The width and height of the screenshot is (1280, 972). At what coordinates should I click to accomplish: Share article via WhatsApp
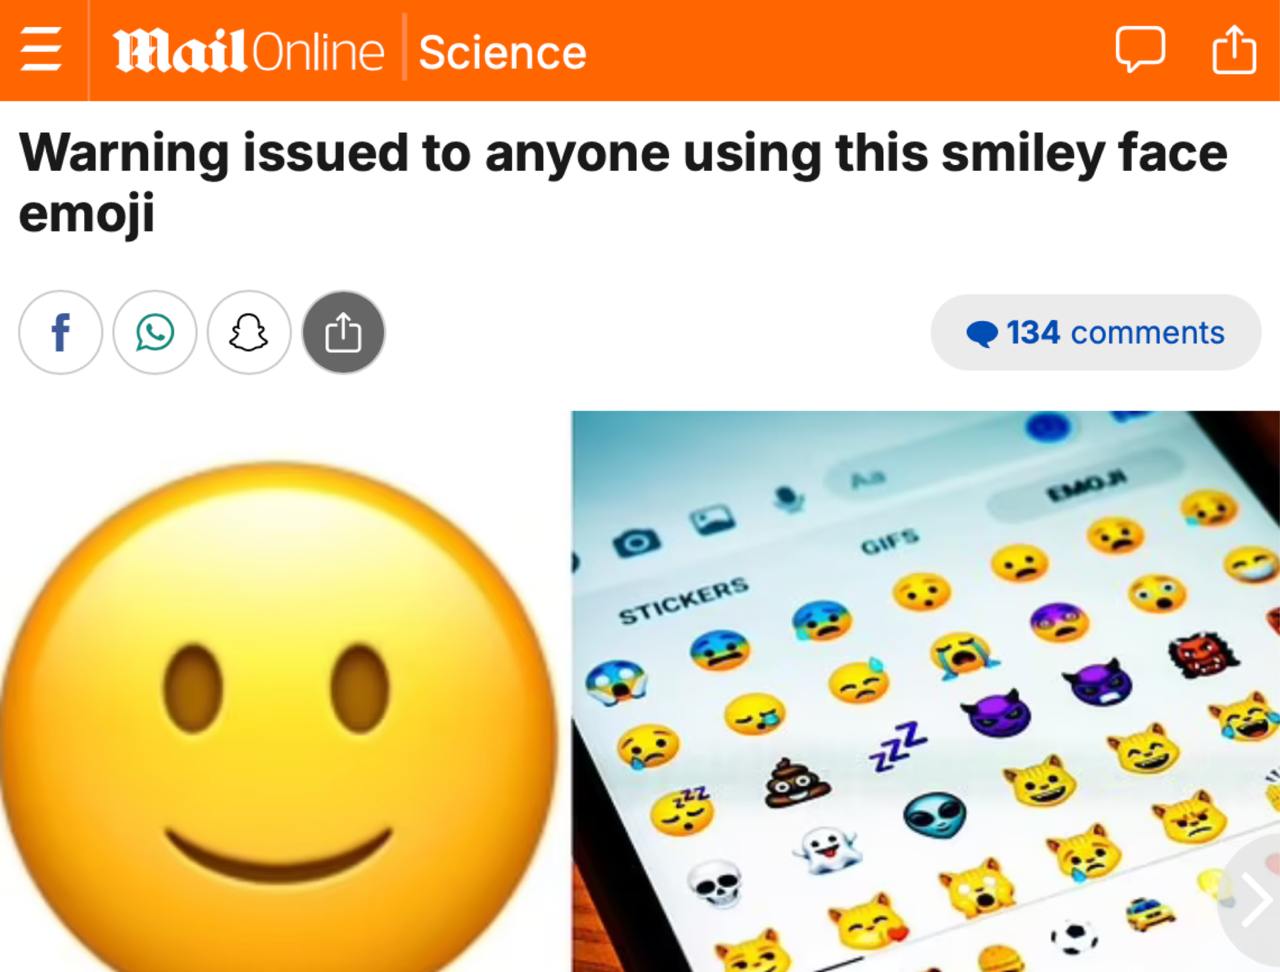155,332
